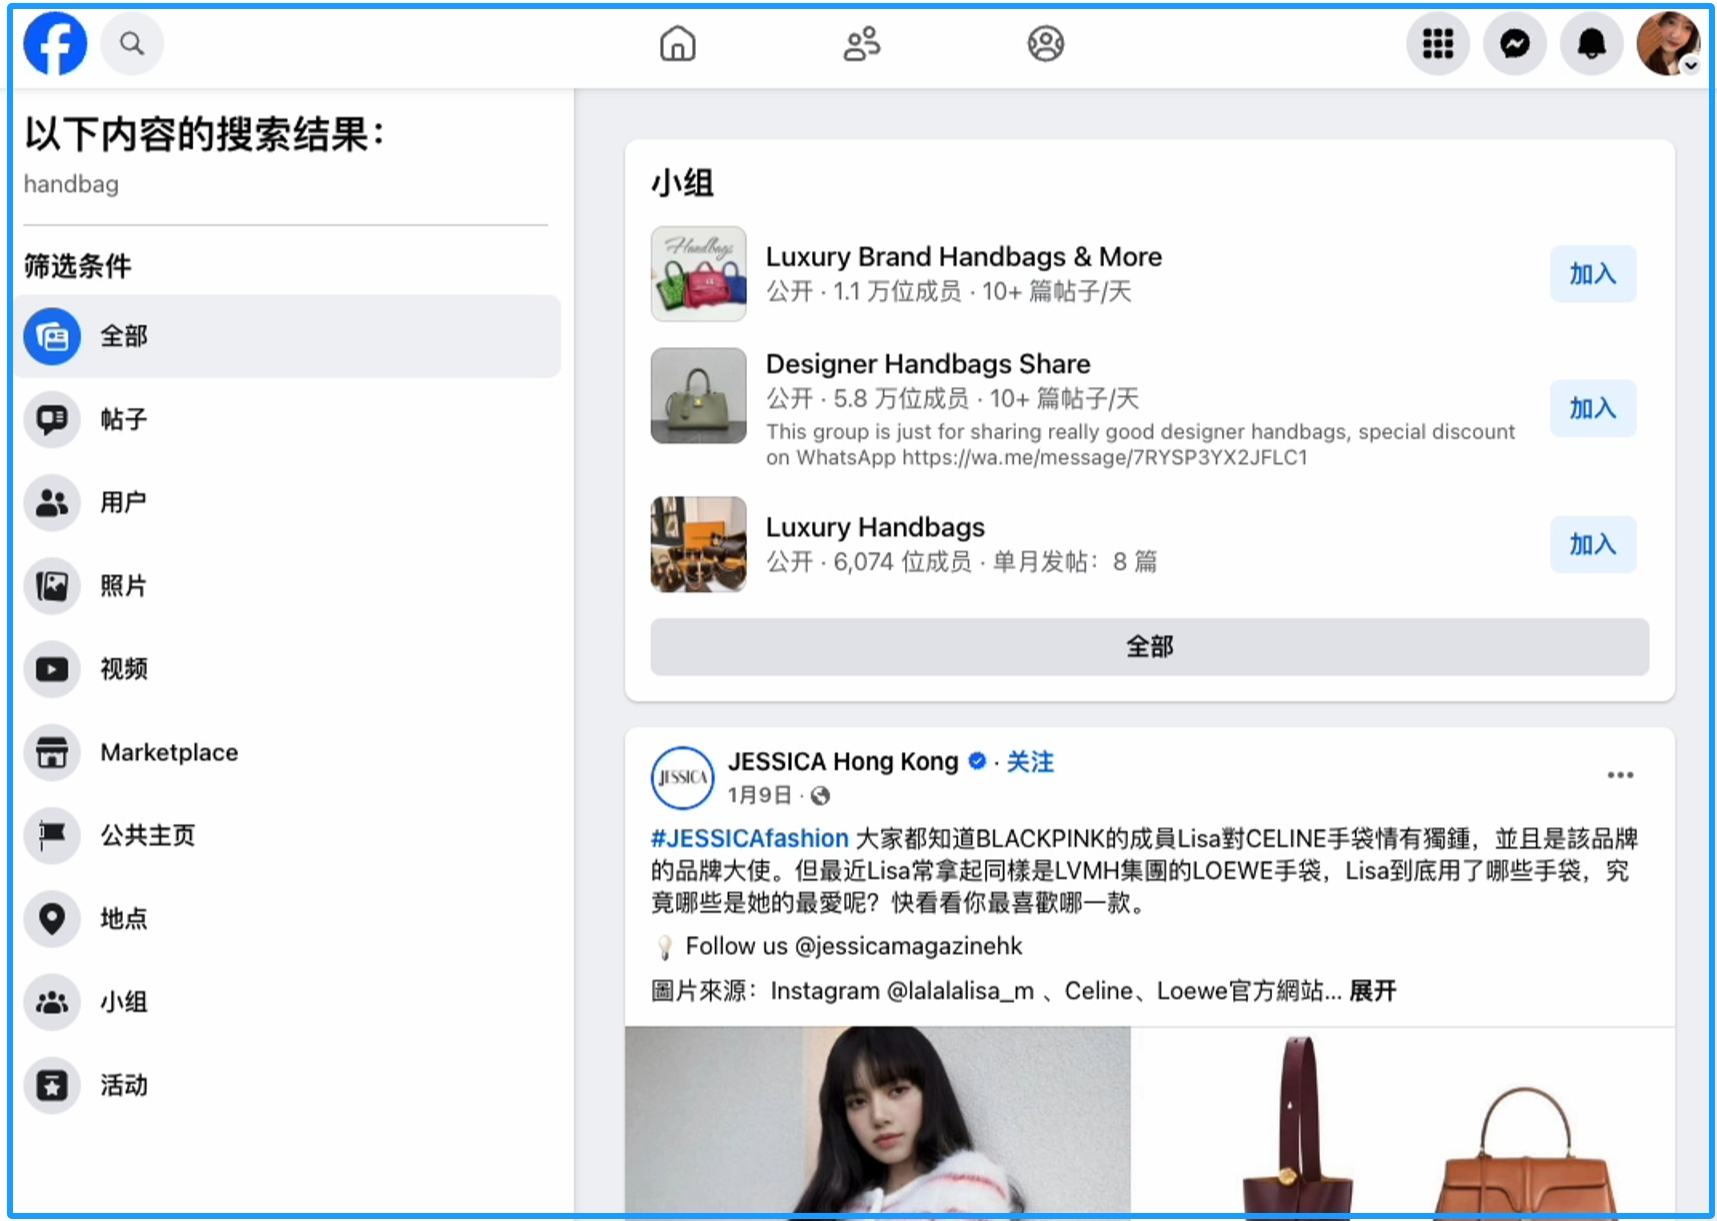This screenshot has width=1717, height=1221.
Task: Open Messenger icon
Action: [1515, 44]
